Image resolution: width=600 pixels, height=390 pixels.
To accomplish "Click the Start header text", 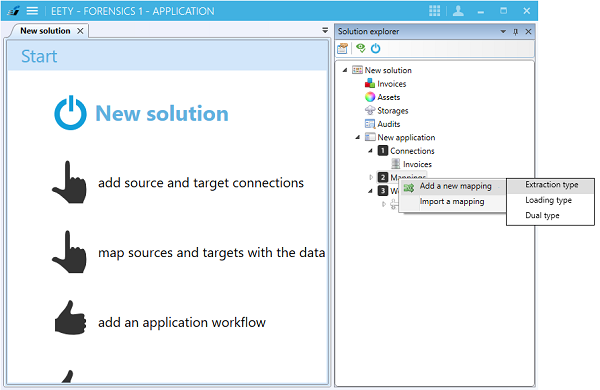I will pyautogui.click(x=39, y=56).
